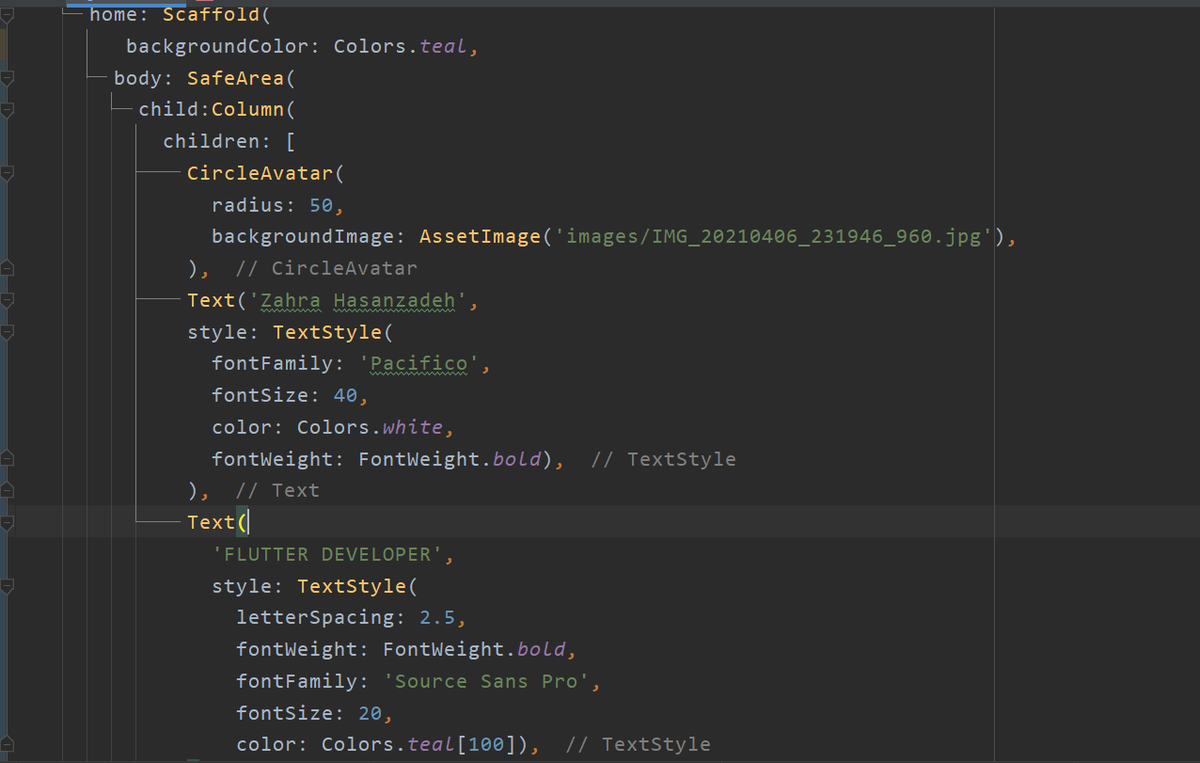Collapse the fold marker on the highlighted Text( line

click(x=8, y=522)
